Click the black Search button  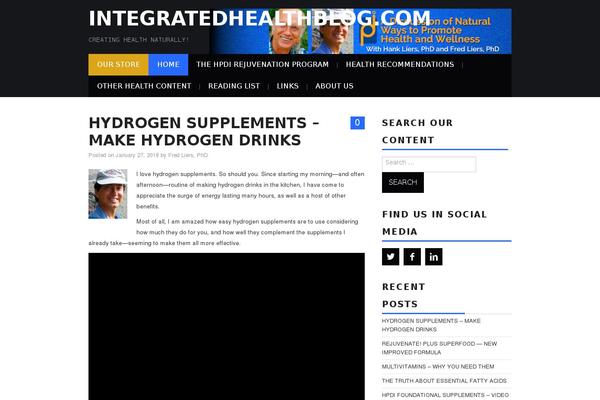coord(403,183)
